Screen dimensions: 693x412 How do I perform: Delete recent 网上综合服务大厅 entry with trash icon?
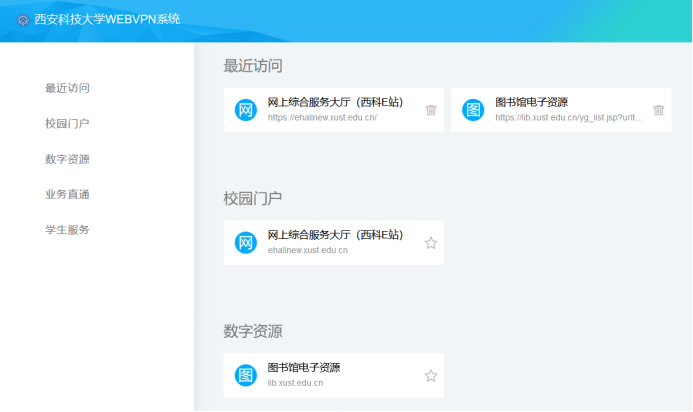point(431,110)
